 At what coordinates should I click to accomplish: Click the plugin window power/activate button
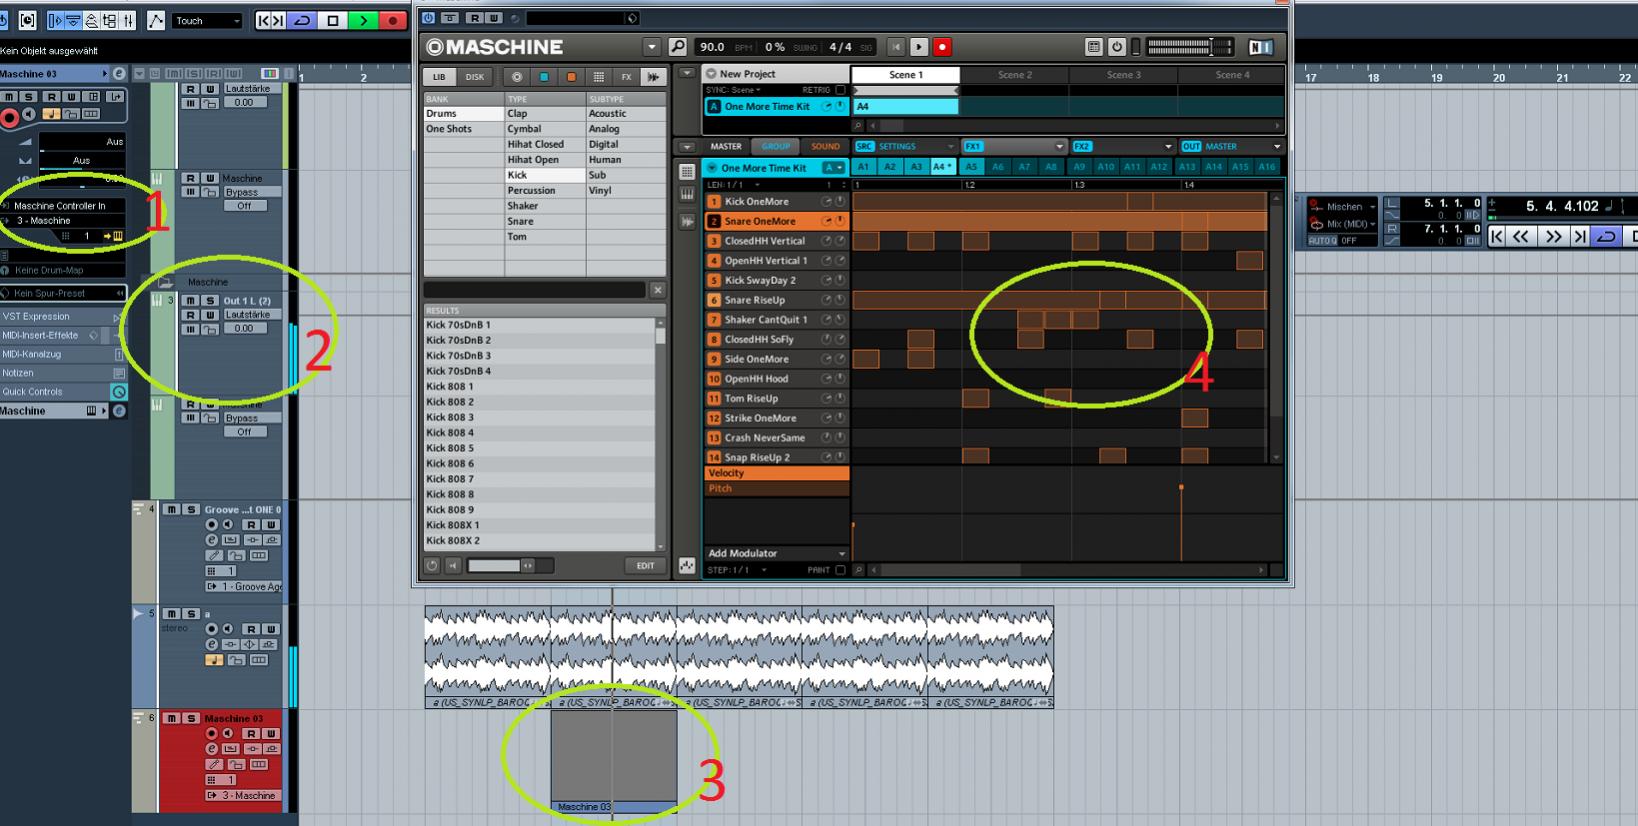(429, 18)
